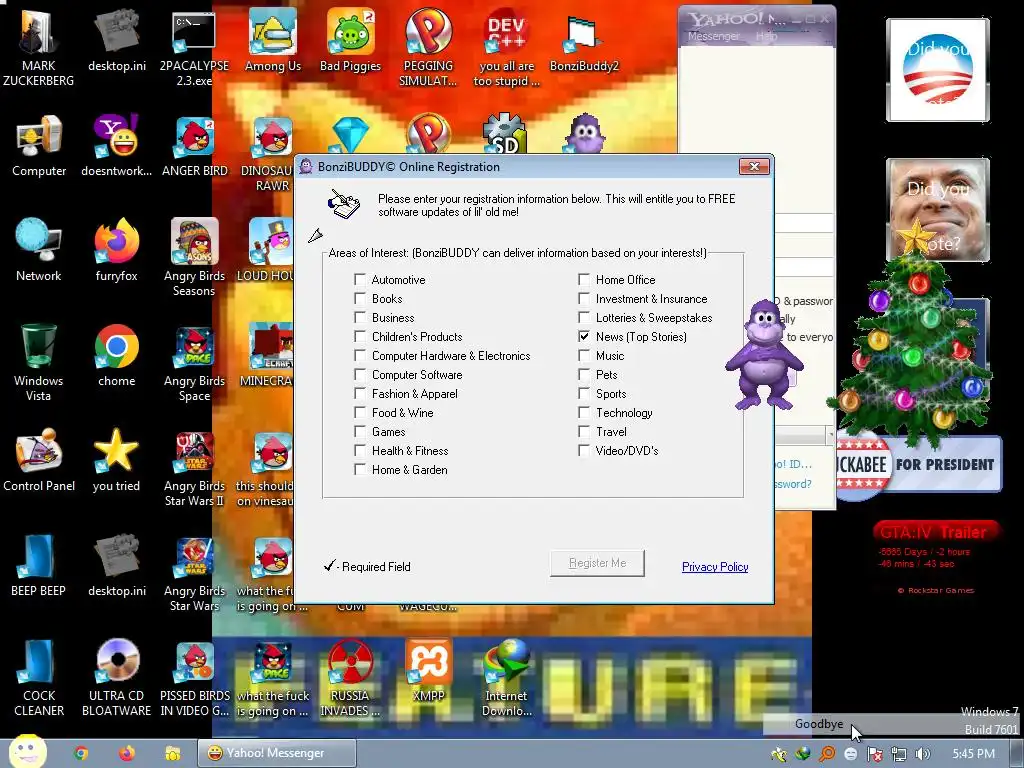Click the BonziBuddy purple gorilla character
Viewport: 1024px width, 768px height.
click(x=764, y=355)
